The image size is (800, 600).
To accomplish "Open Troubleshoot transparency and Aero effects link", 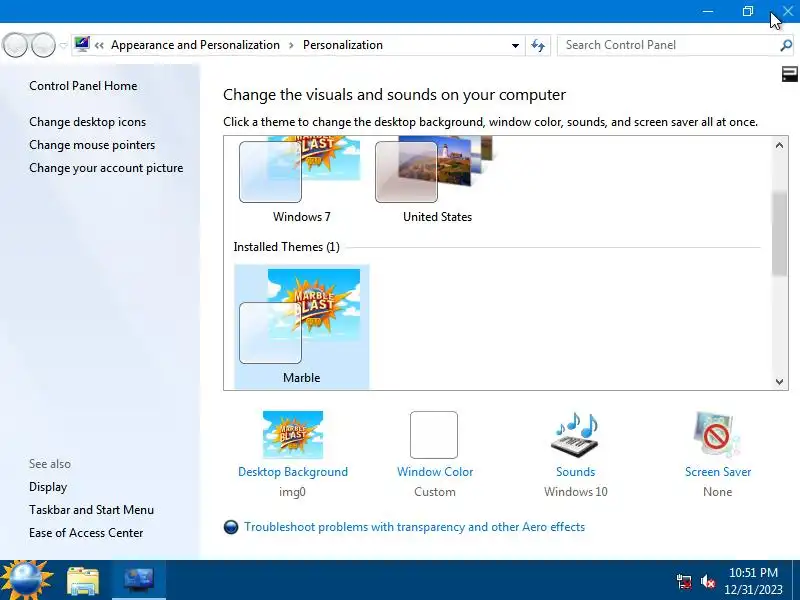I will tap(414, 527).
